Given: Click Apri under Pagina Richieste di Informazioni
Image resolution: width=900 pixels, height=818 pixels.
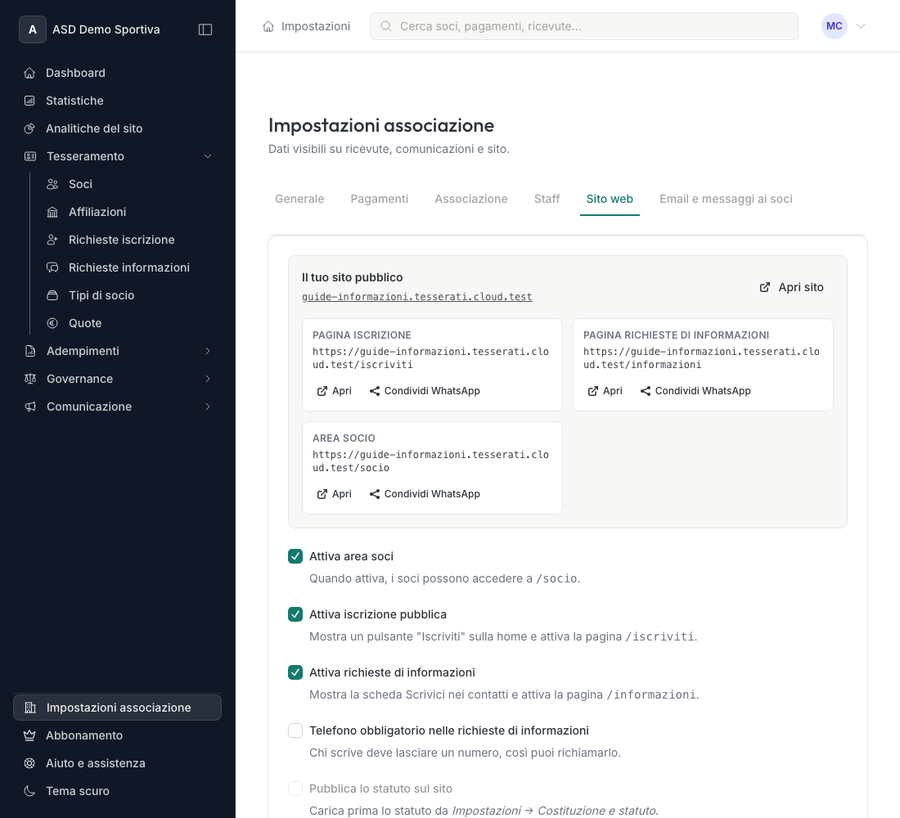Looking at the screenshot, I should (605, 391).
